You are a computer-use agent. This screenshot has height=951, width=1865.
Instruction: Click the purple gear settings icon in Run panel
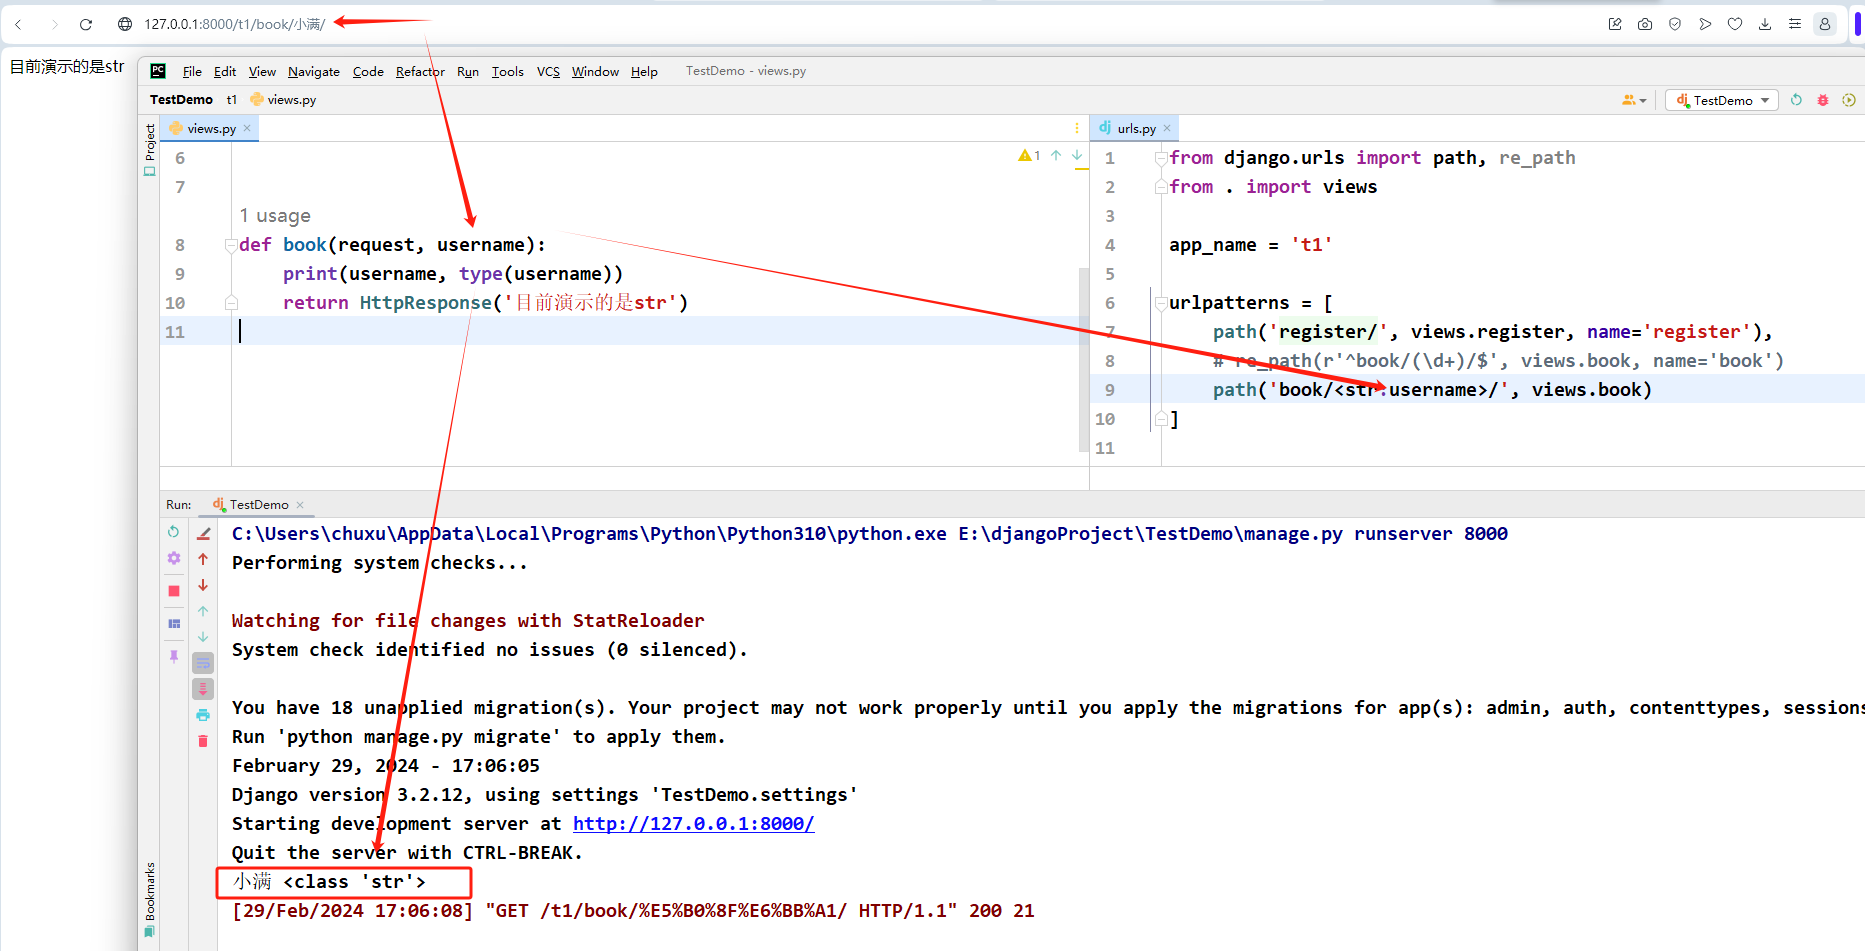click(174, 559)
